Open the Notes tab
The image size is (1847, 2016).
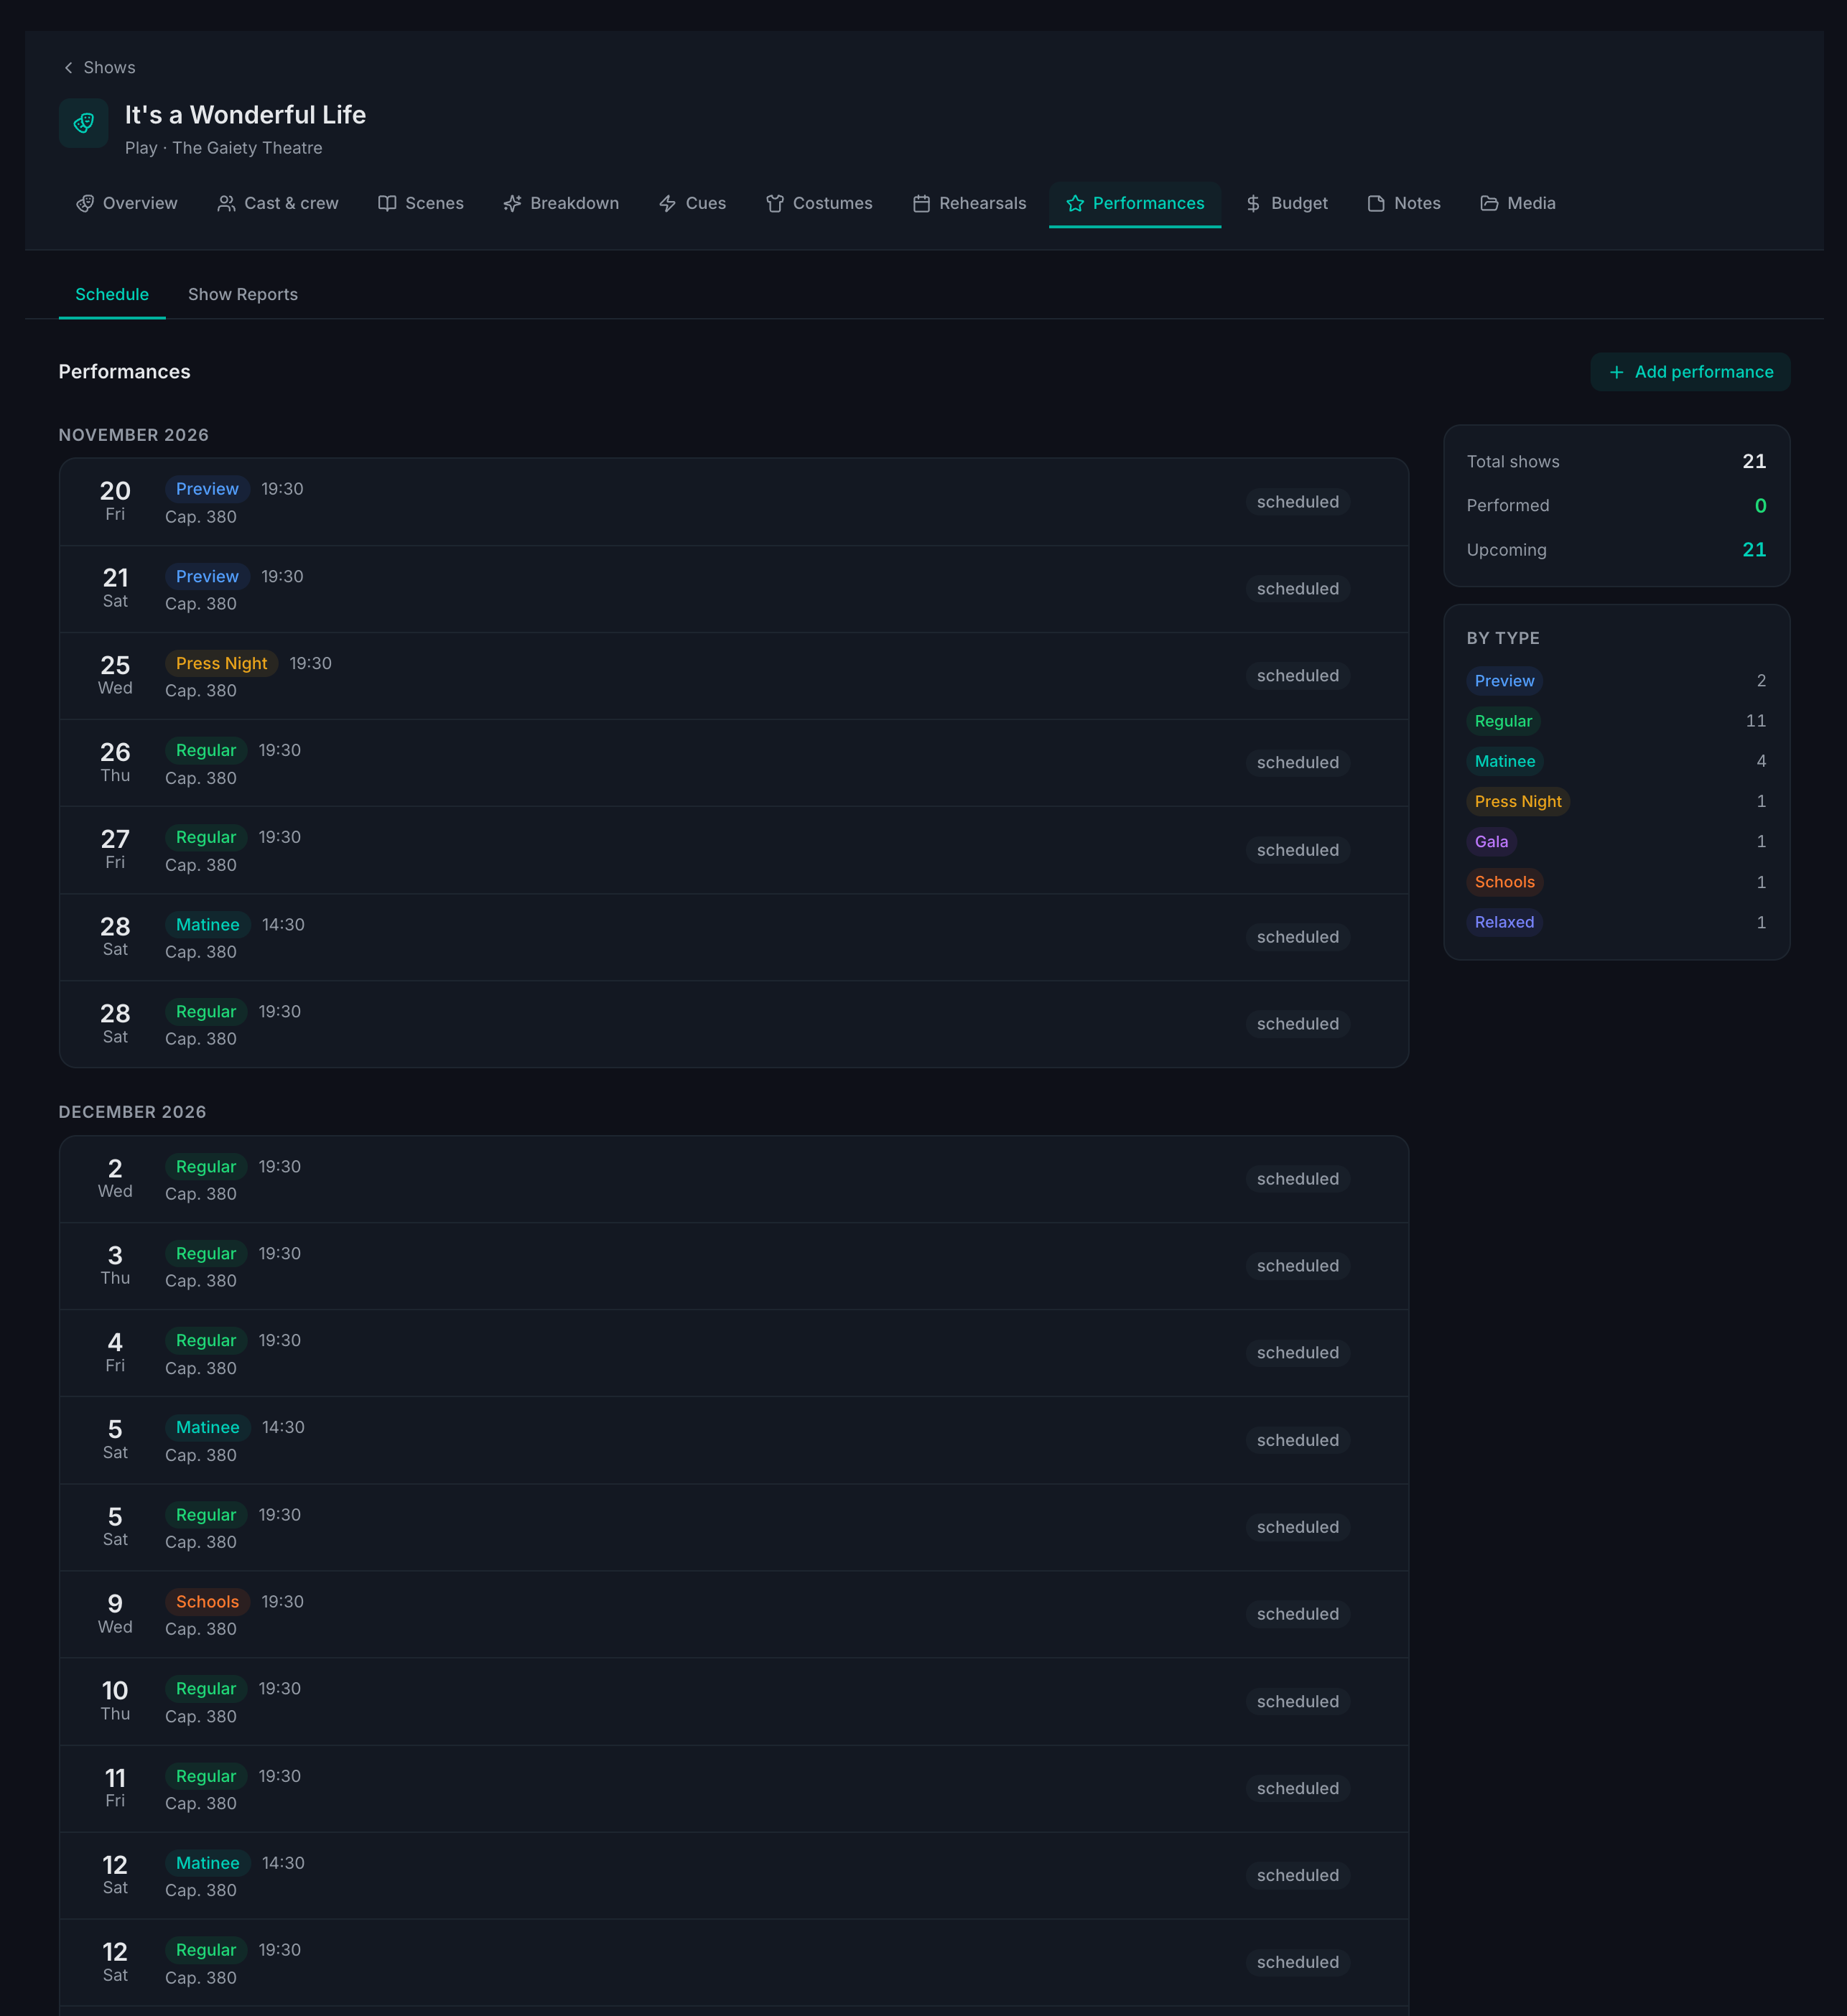click(1404, 204)
